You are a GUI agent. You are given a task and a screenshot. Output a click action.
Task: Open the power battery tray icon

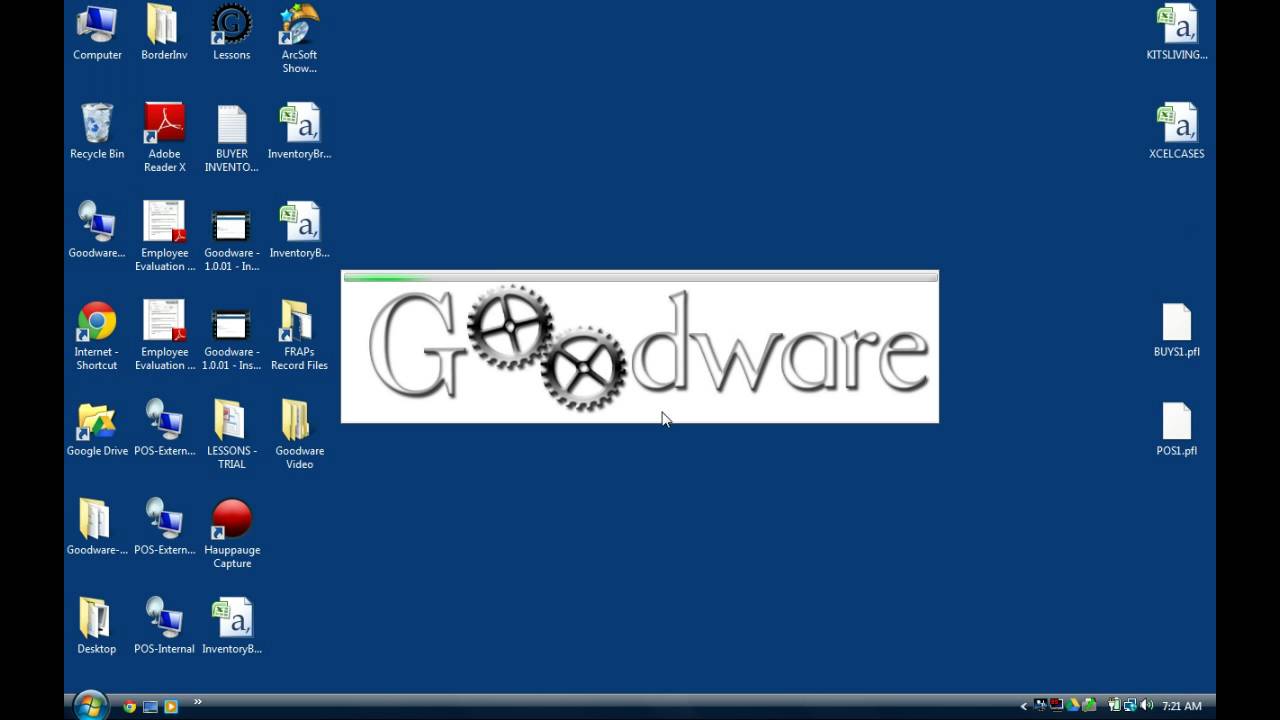point(1114,705)
